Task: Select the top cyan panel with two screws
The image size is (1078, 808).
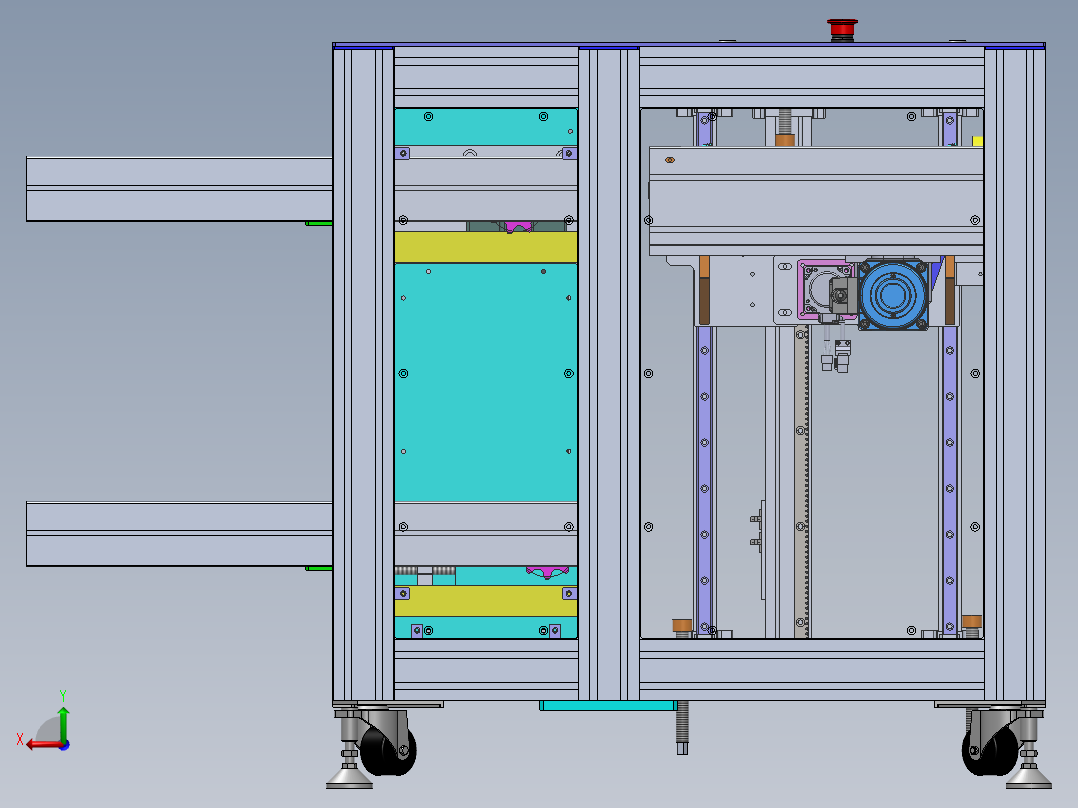Action: coord(485,127)
